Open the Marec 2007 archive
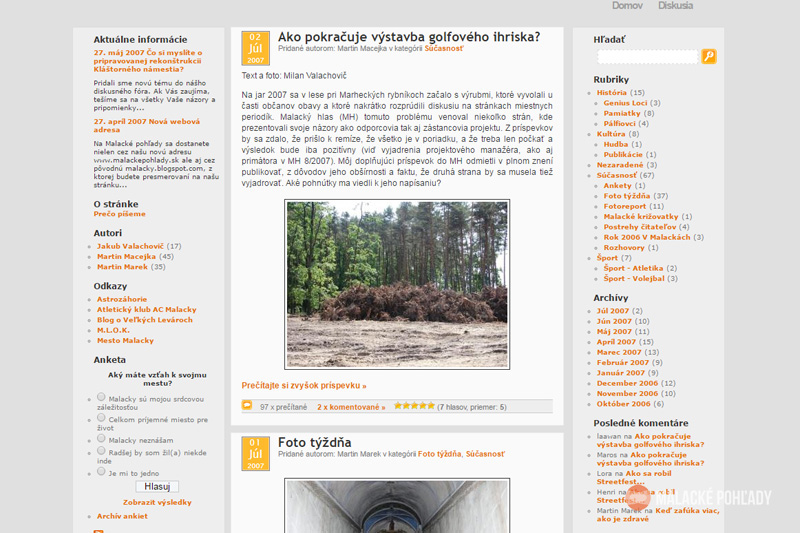800x533 pixels. 619,352
